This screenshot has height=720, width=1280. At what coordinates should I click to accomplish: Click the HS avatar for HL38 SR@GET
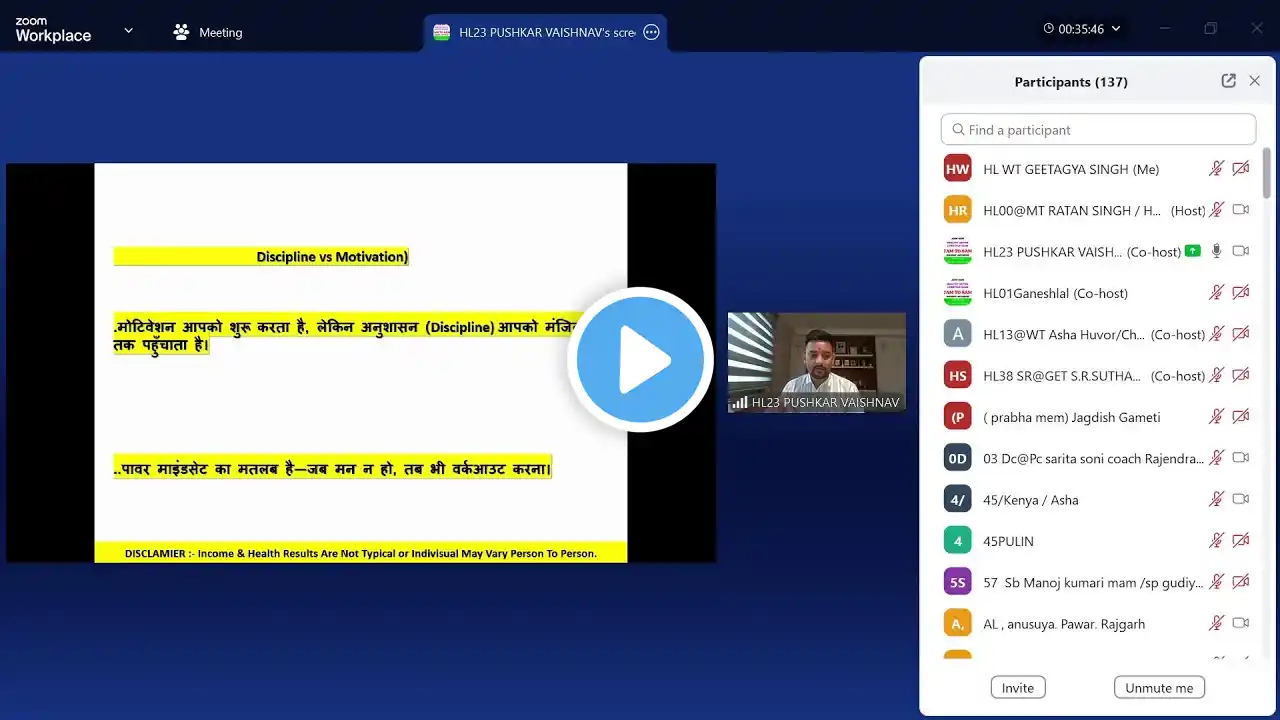(957, 375)
